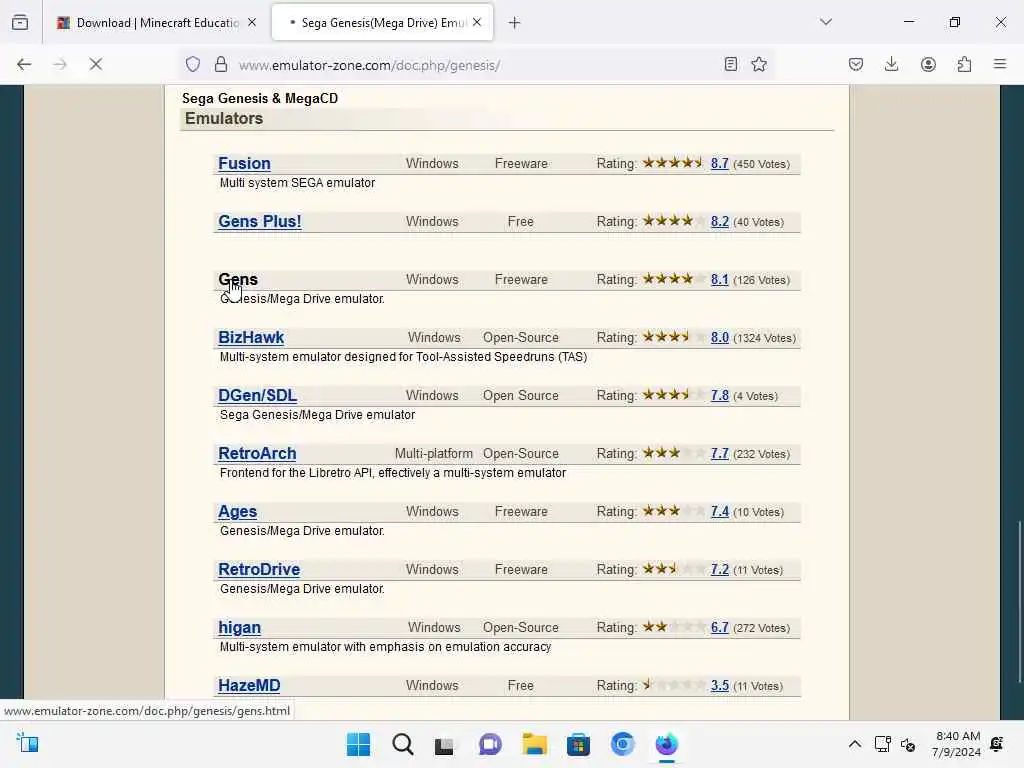Viewport: 1024px width, 768px height.
Task: Open the Firefox View icon
Action: tap(20, 23)
